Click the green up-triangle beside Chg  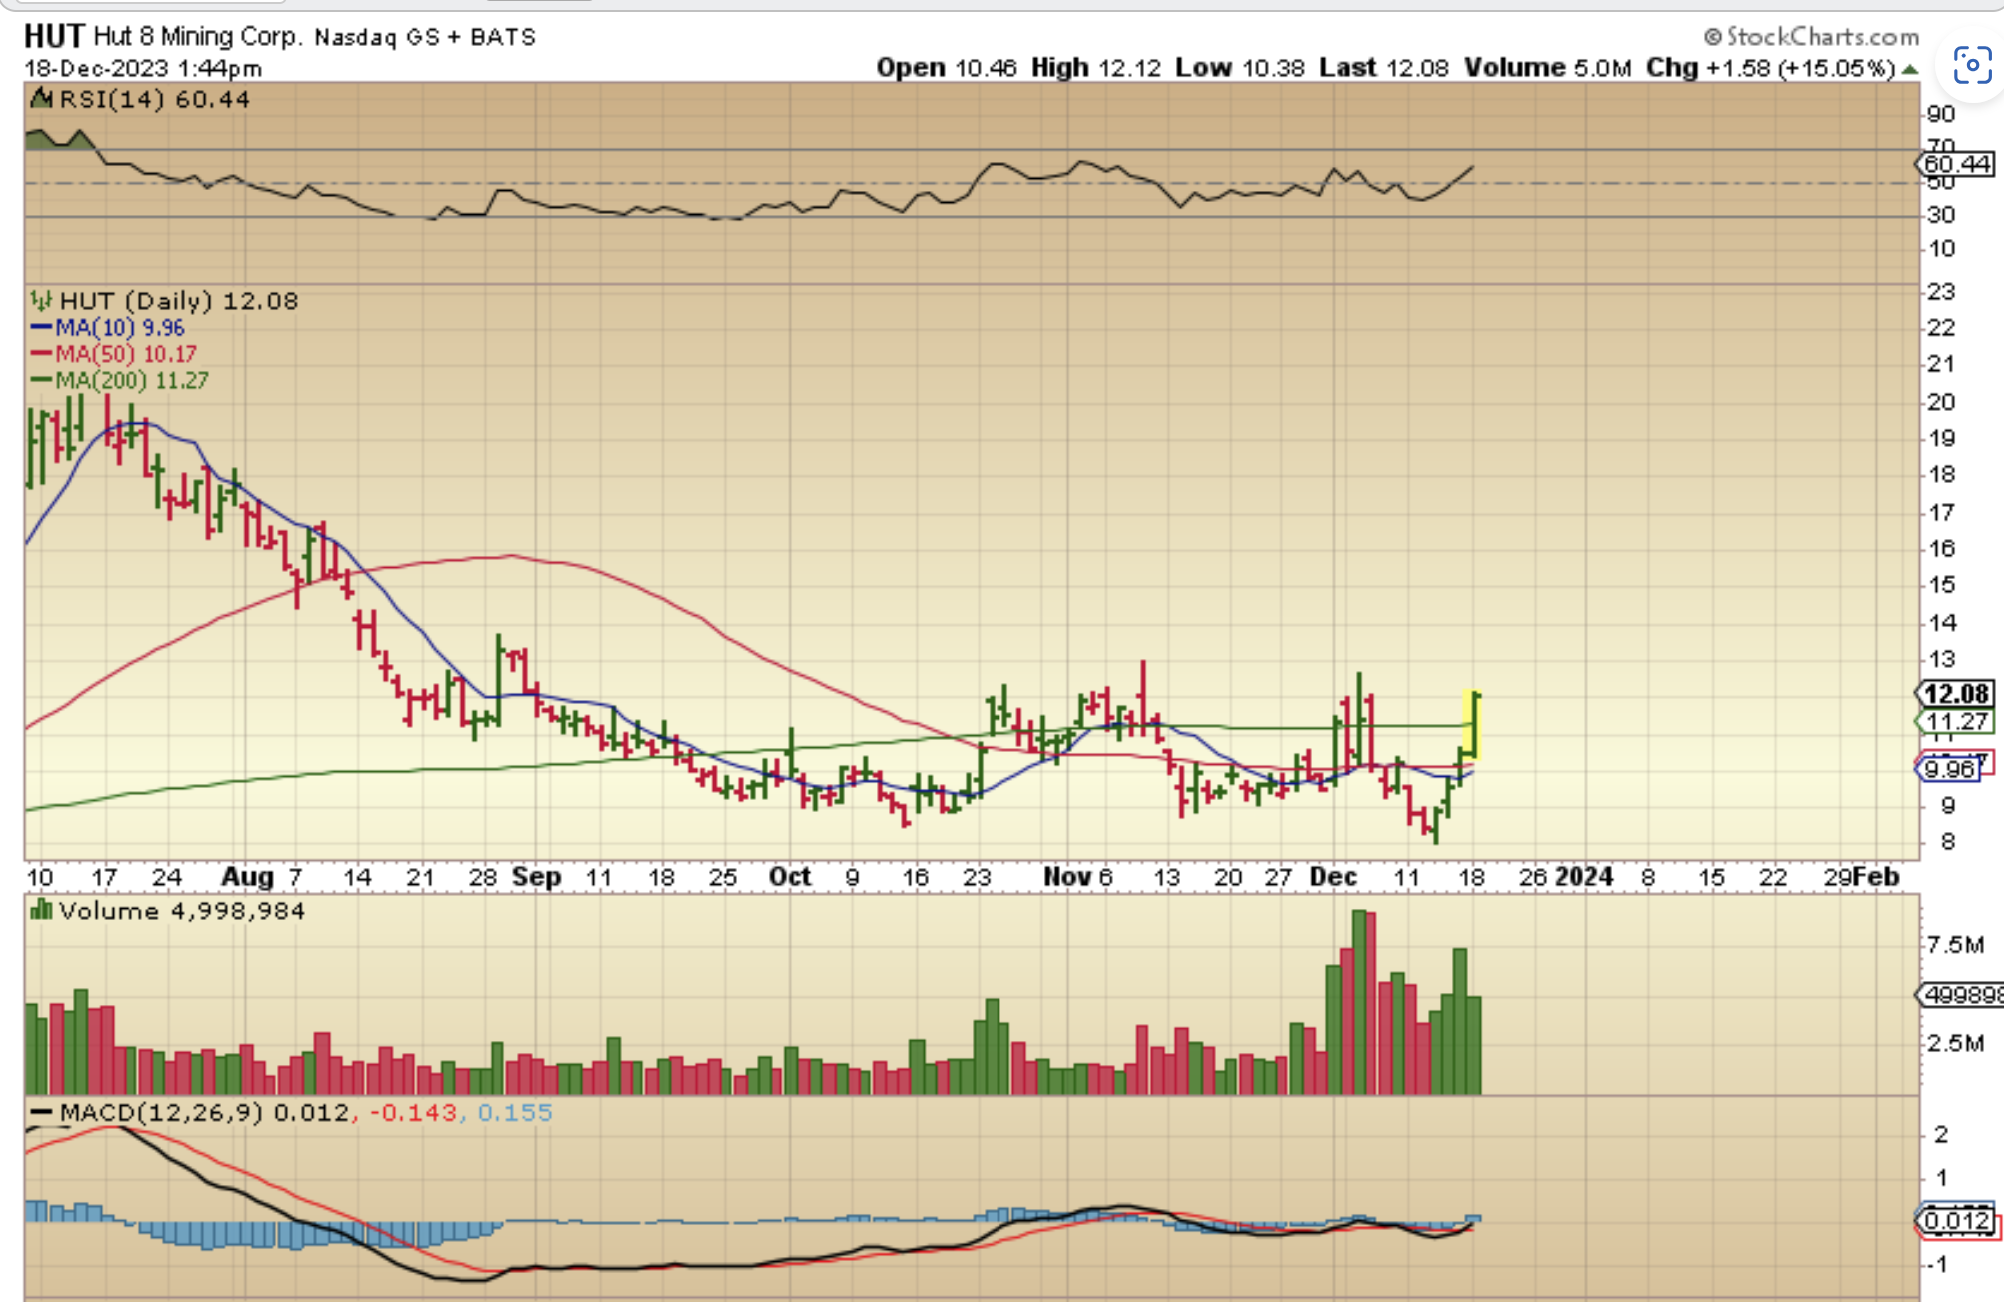tap(1910, 69)
